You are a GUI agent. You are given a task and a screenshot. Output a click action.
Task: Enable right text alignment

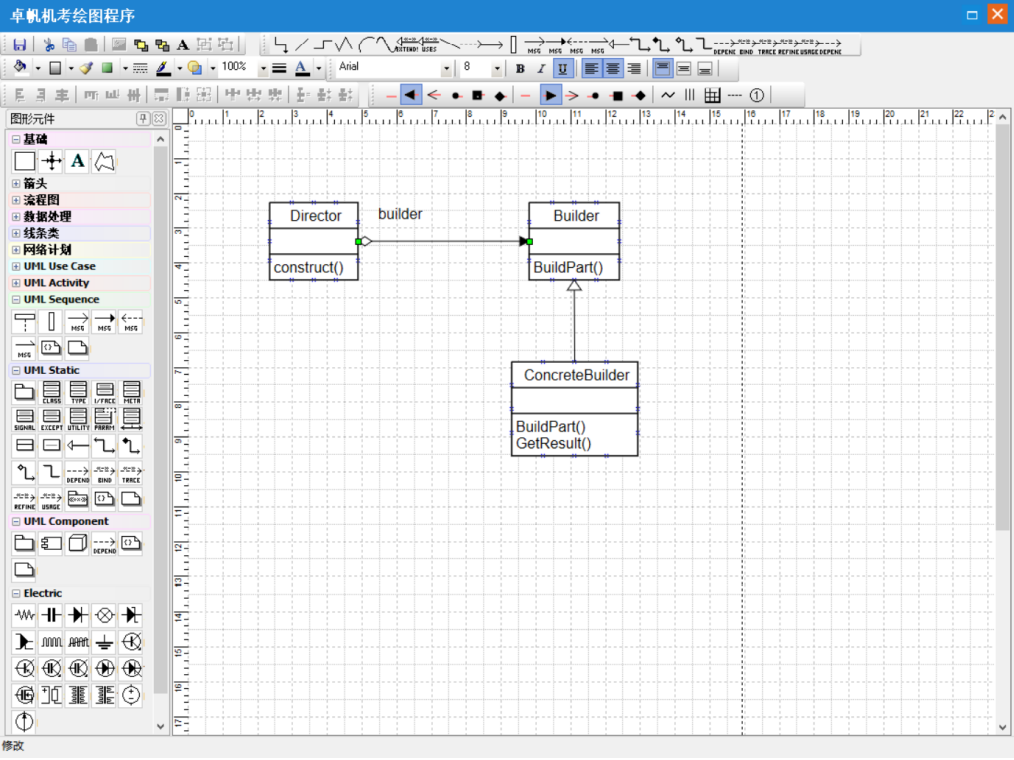pos(634,68)
